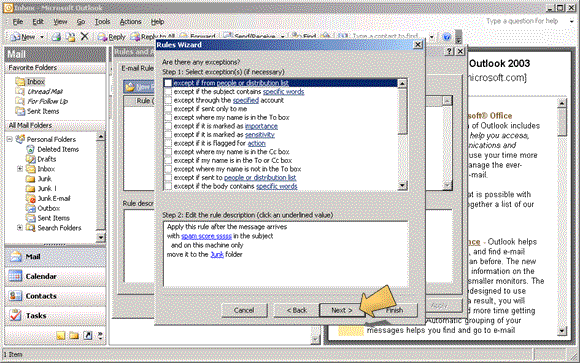Open the Tasks navigation pane
Screen dimensions: 580x363
(x=55, y=315)
